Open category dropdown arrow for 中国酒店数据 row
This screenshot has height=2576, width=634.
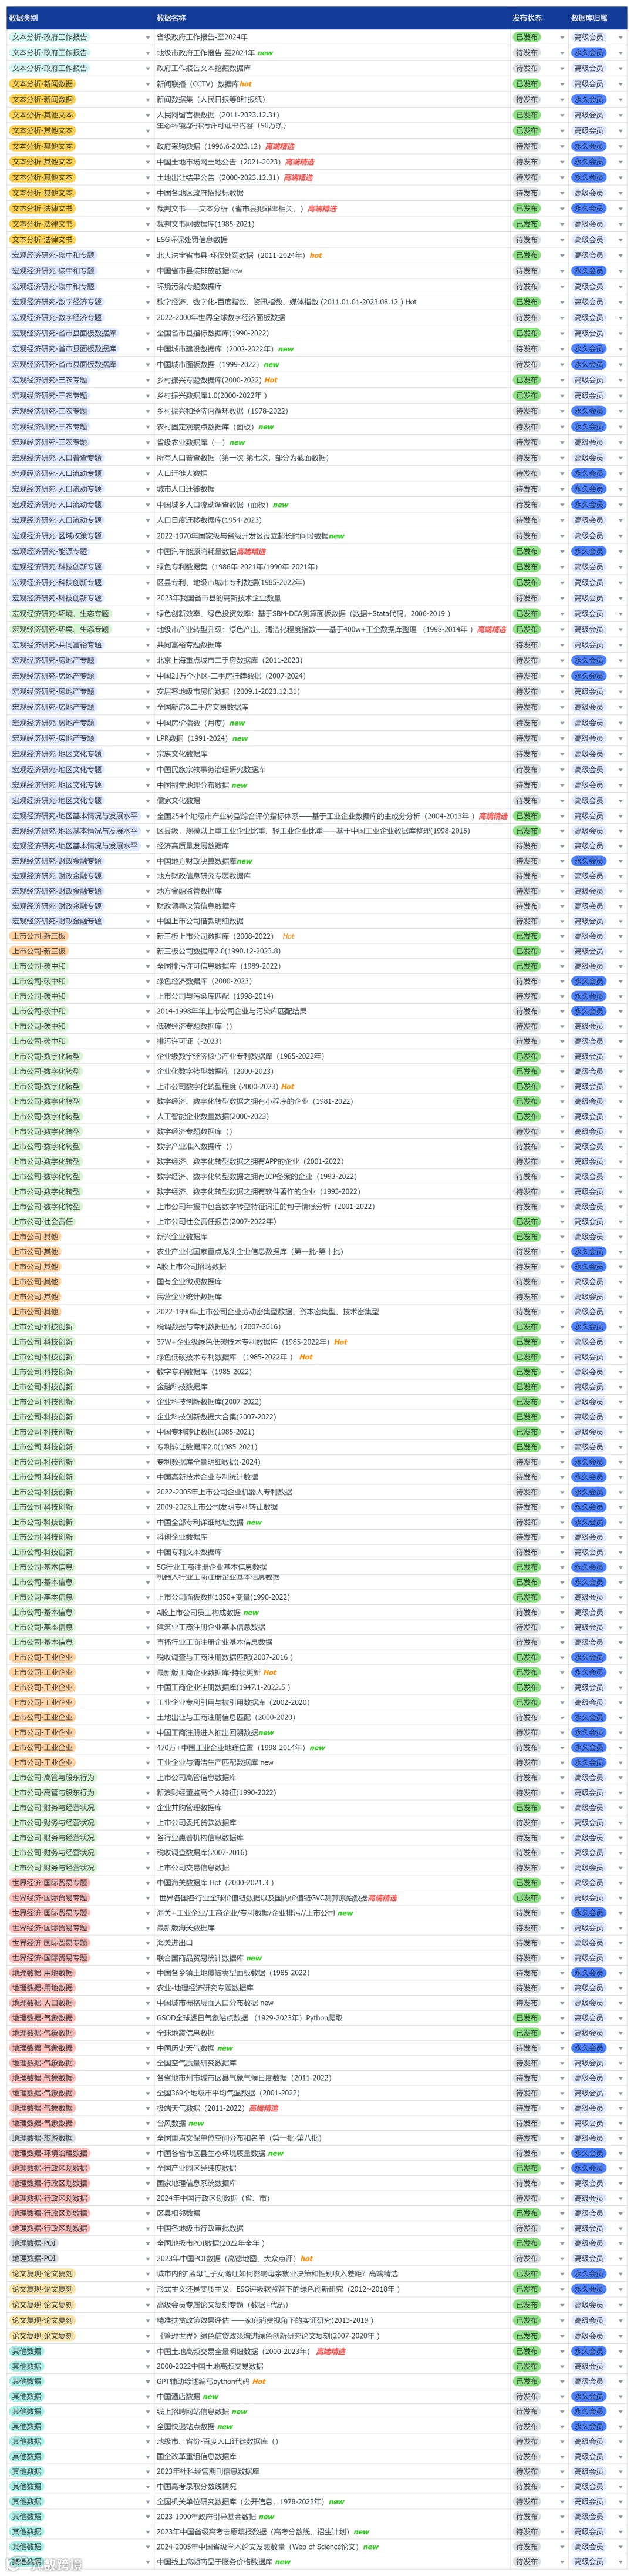(148, 2397)
